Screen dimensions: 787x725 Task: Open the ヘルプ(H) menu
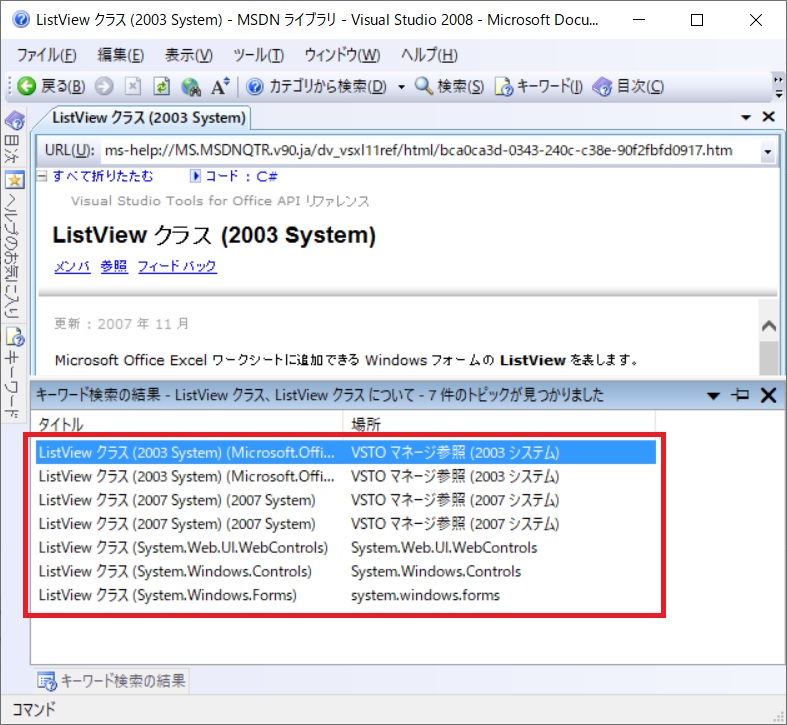coord(429,55)
